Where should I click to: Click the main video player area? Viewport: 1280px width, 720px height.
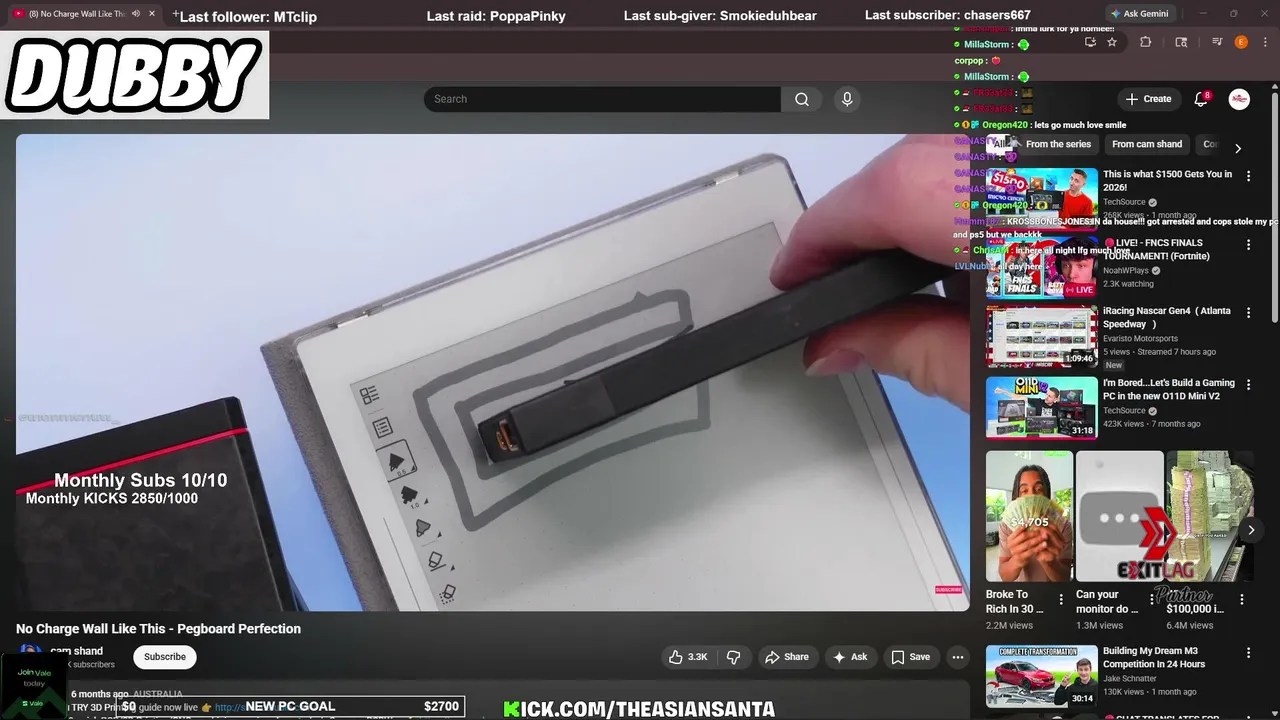click(492, 372)
